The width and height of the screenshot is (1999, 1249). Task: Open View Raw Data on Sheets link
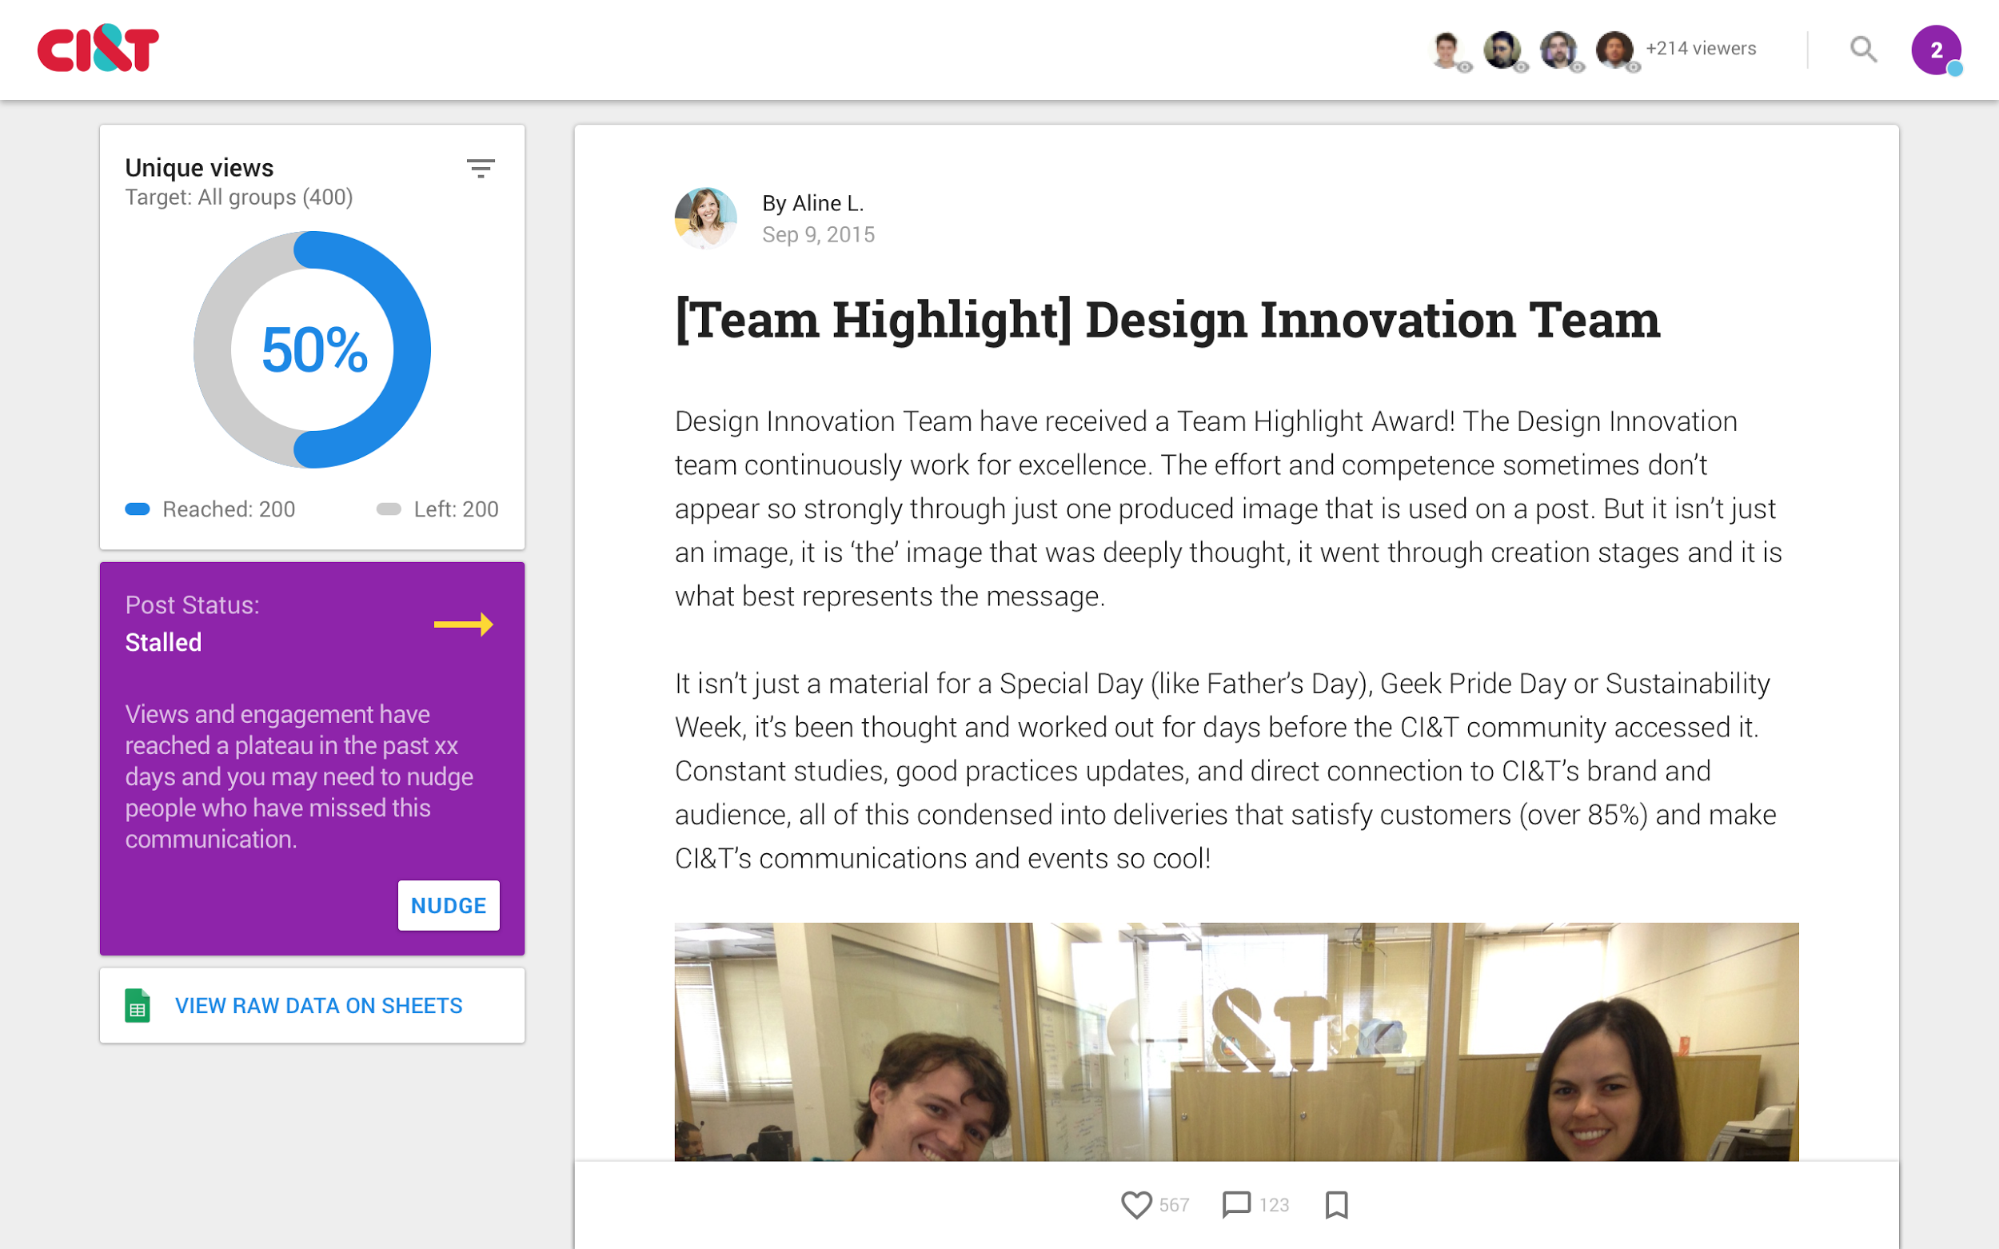click(x=318, y=1006)
